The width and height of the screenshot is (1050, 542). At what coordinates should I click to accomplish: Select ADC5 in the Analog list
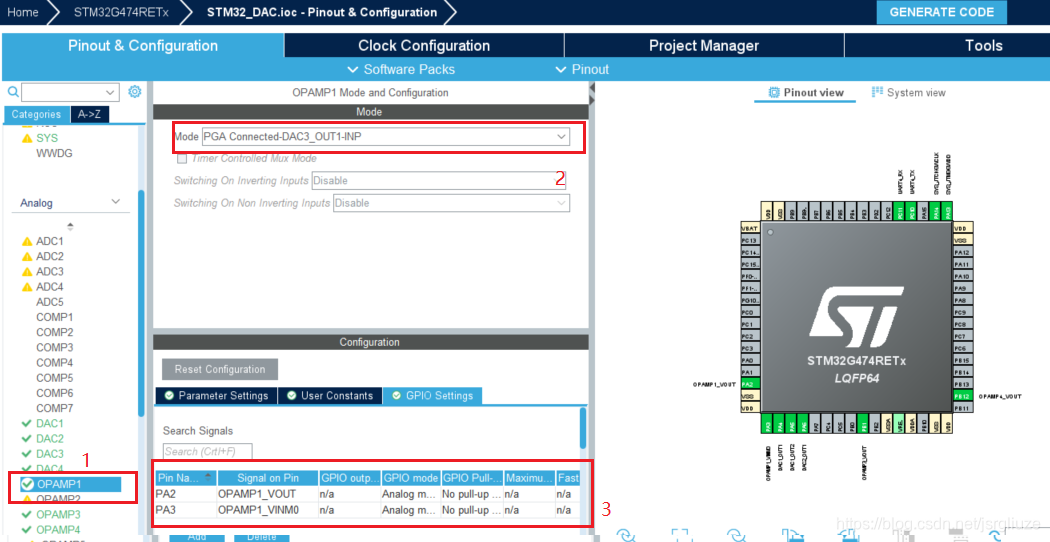point(50,302)
